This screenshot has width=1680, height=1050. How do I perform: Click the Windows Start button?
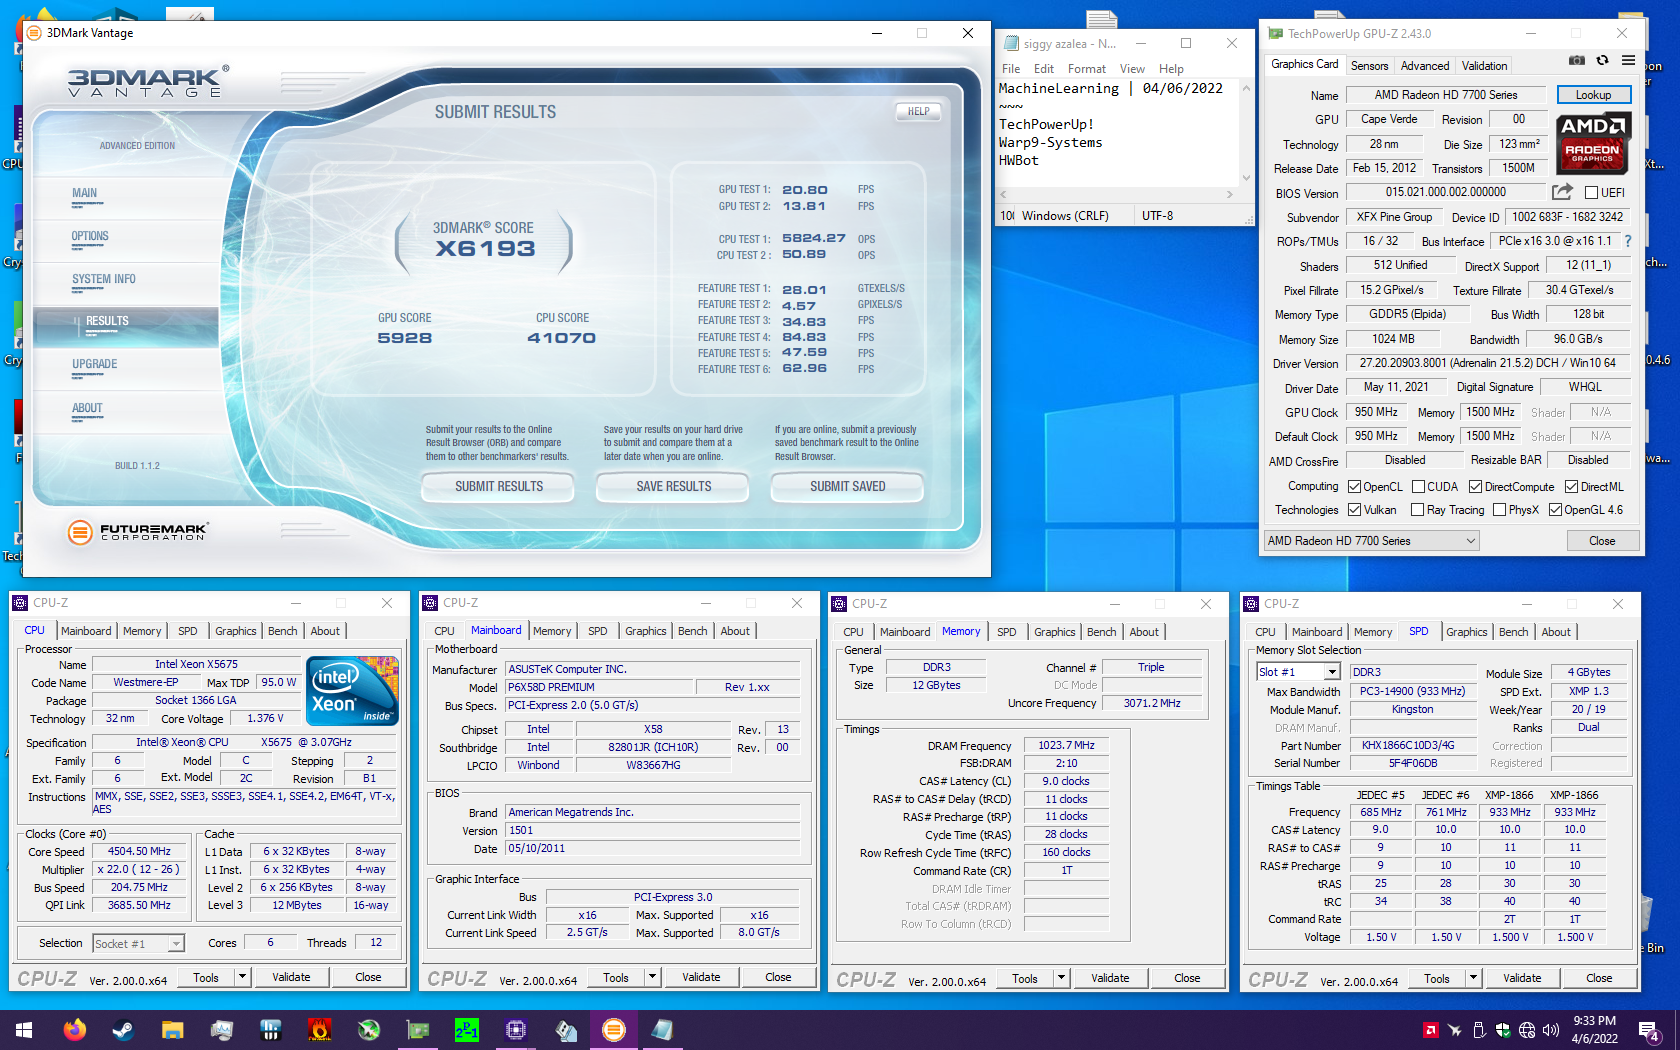[x=24, y=1029]
